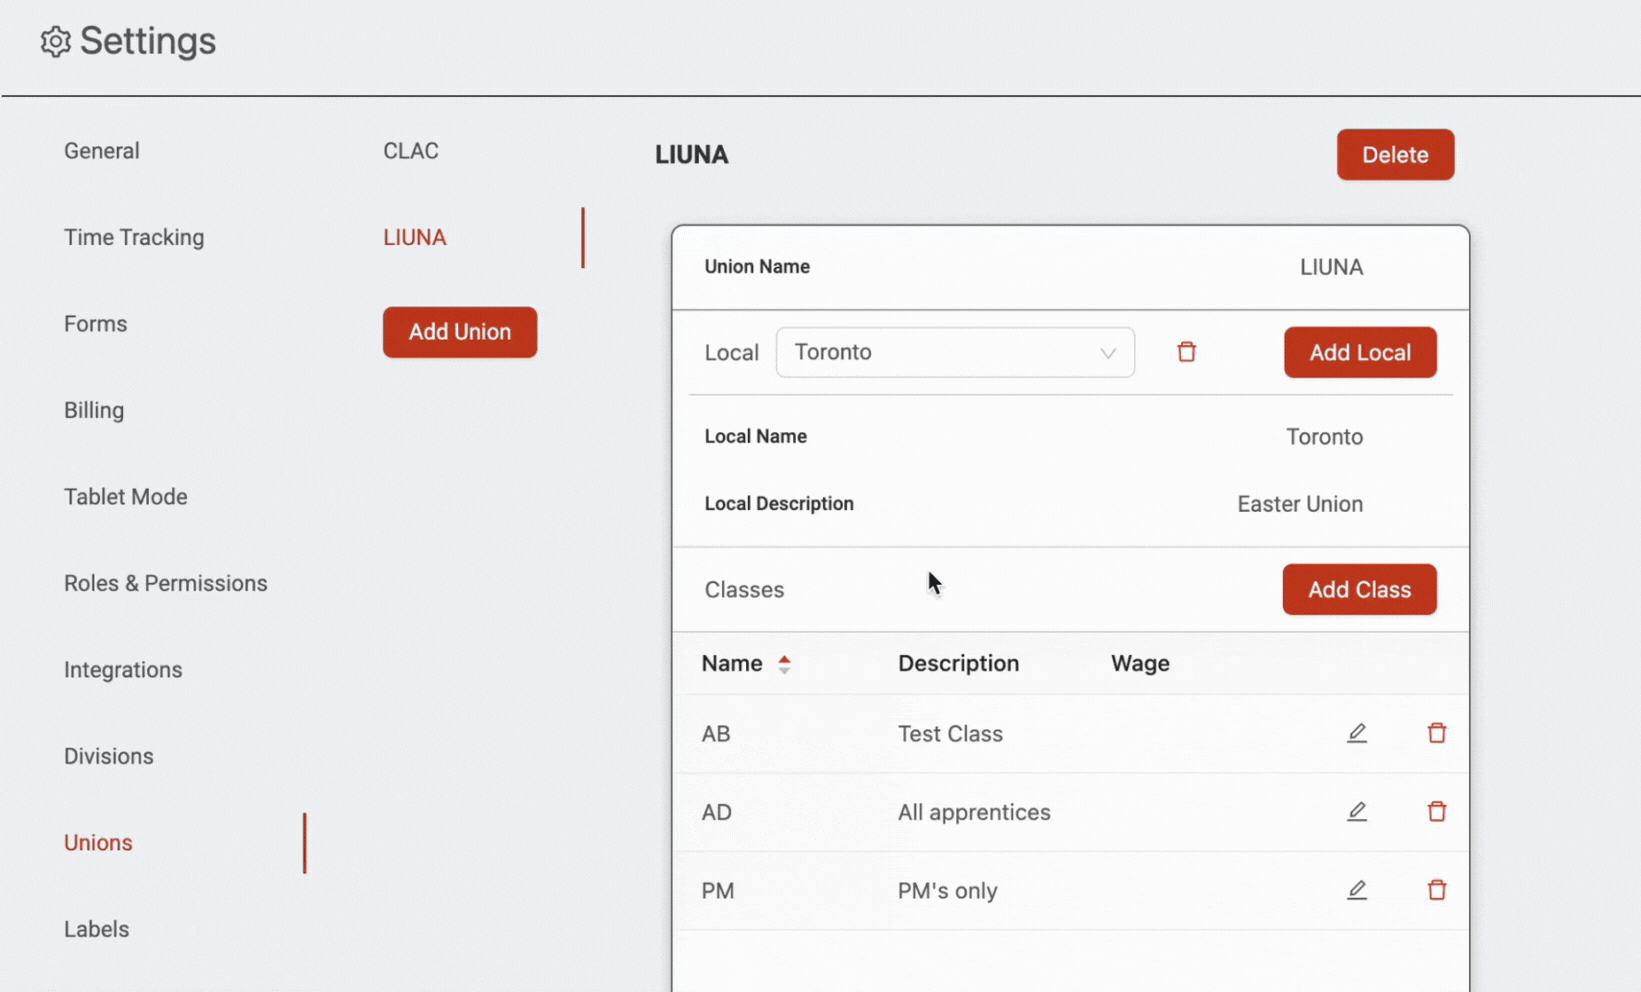Screen dimensions: 1641x992
Task: Delete the PM class row
Action: 1437,890
